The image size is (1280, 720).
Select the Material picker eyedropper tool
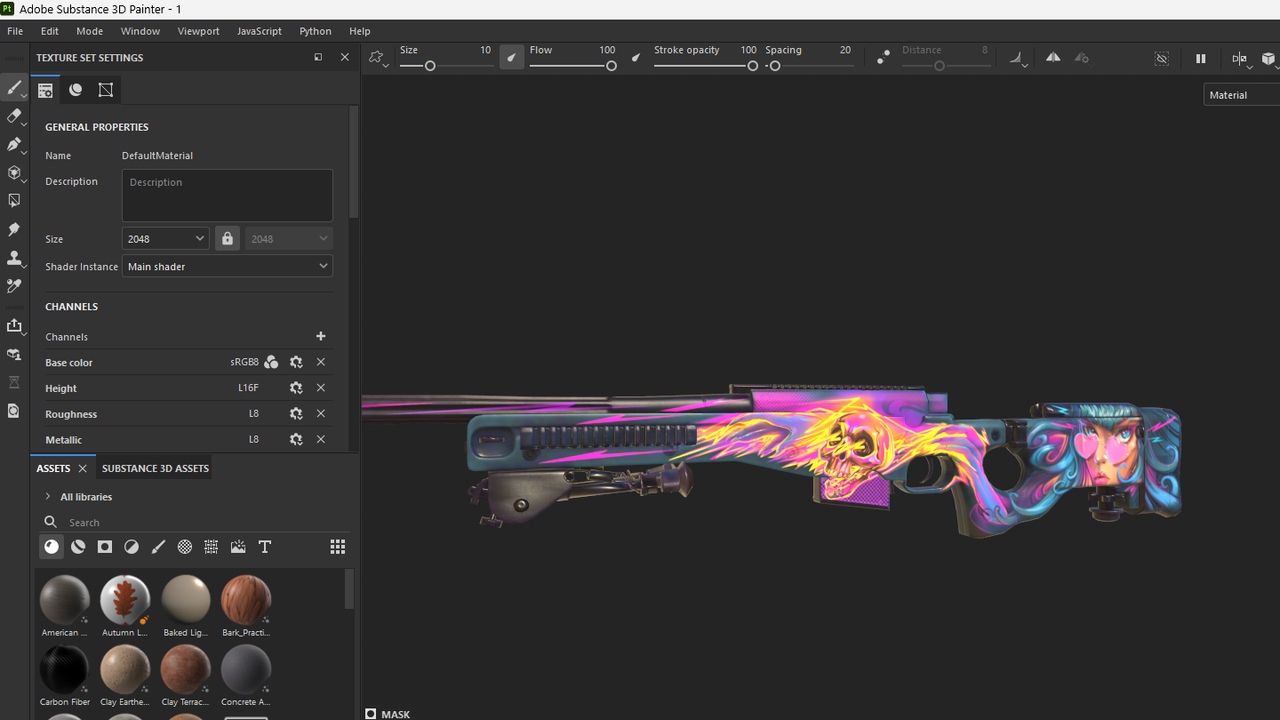14,285
